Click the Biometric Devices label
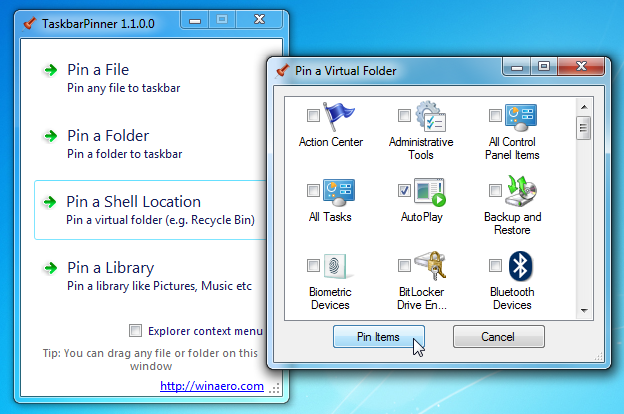The height and width of the screenshot is (414, 624). (330, 298)
